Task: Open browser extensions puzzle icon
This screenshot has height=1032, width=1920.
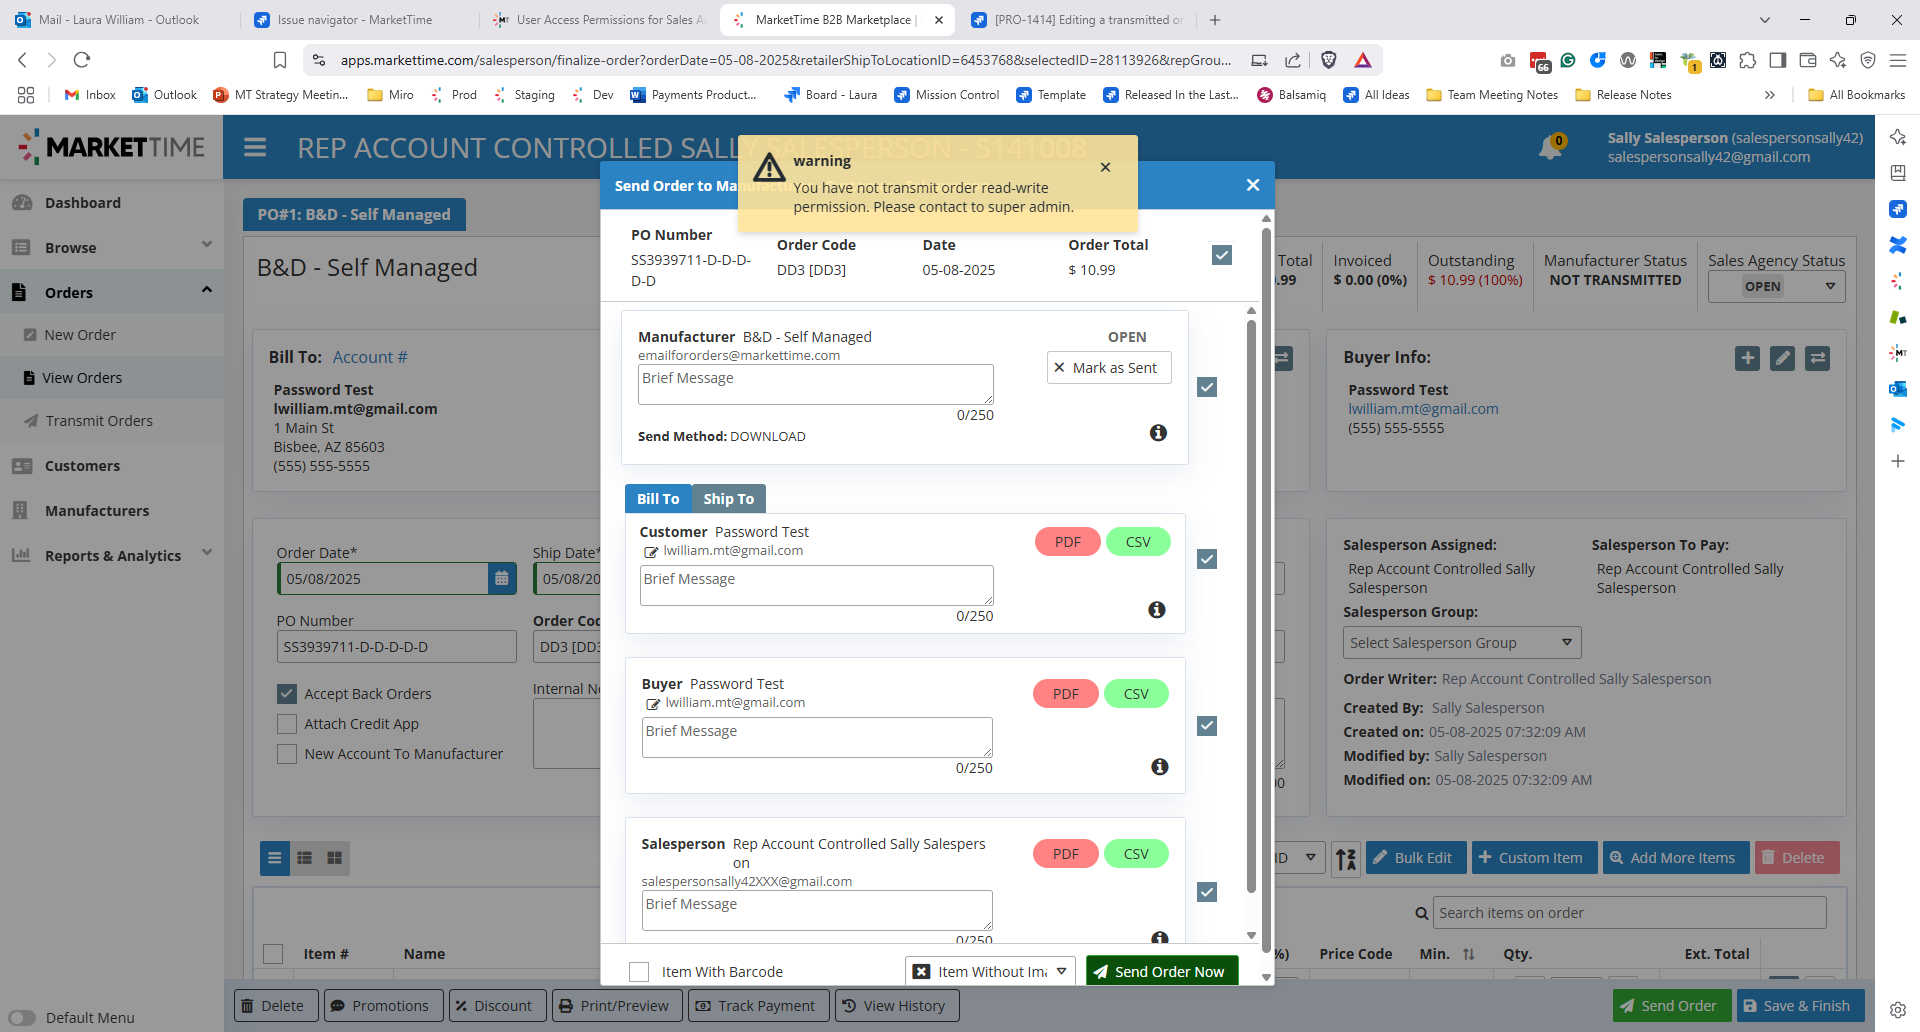Action: coord(1747,60)
